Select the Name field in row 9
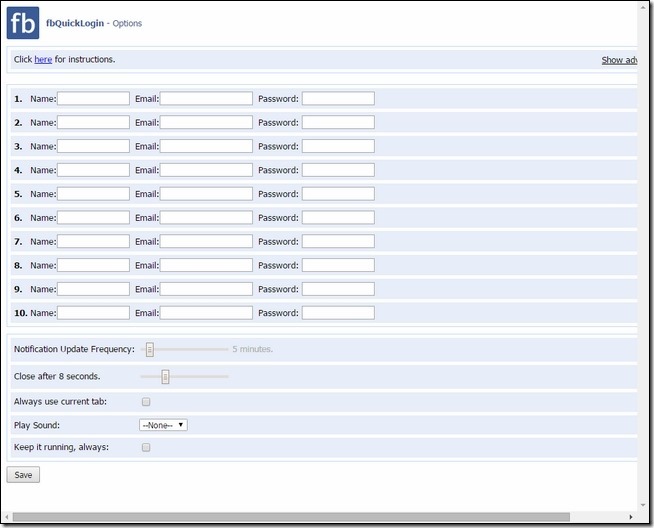The width and height of the screenshot is (654, 528). click(x=93, y=289)
